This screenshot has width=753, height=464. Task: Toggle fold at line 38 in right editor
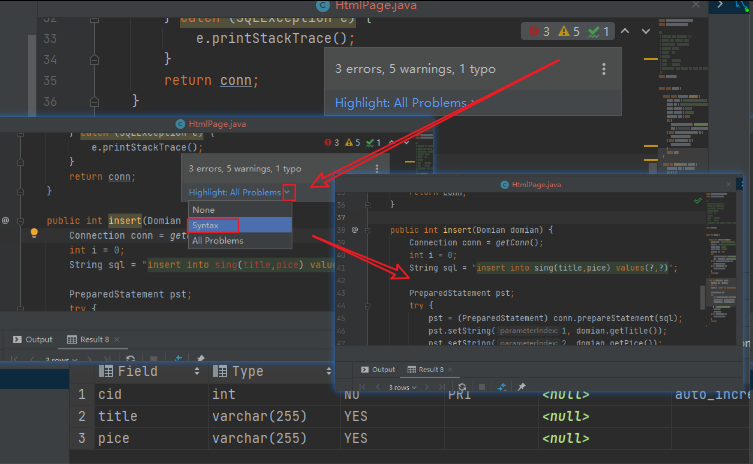pyautogui.click(x=368, y=230)
